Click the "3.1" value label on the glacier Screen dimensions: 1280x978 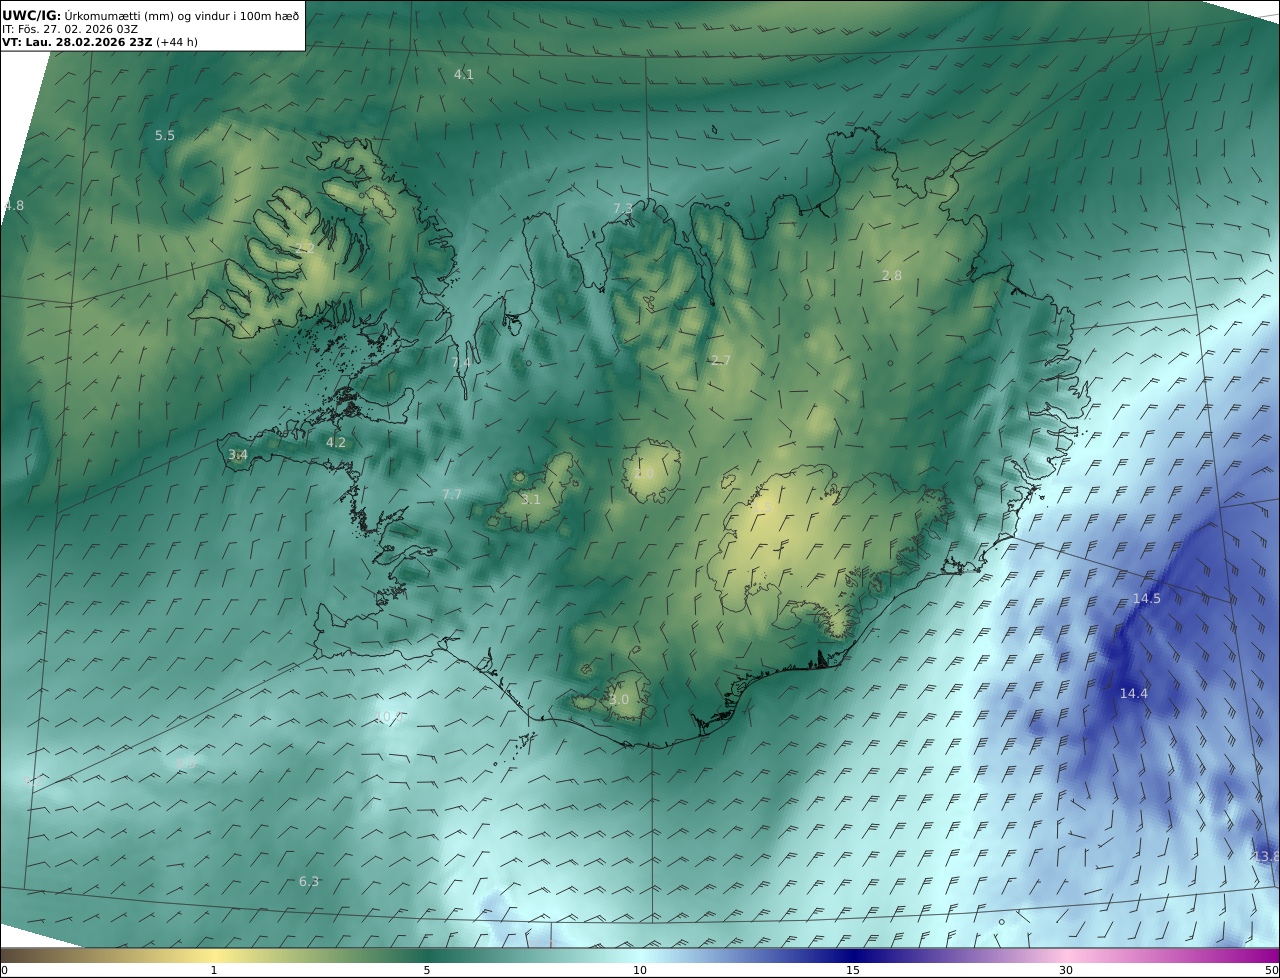pos(531,499)
